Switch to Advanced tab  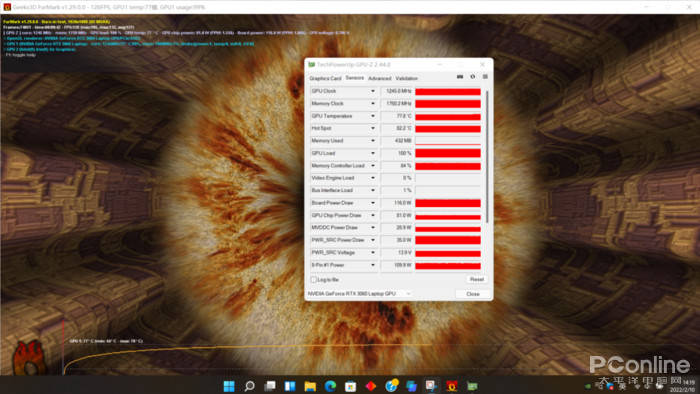379,78
